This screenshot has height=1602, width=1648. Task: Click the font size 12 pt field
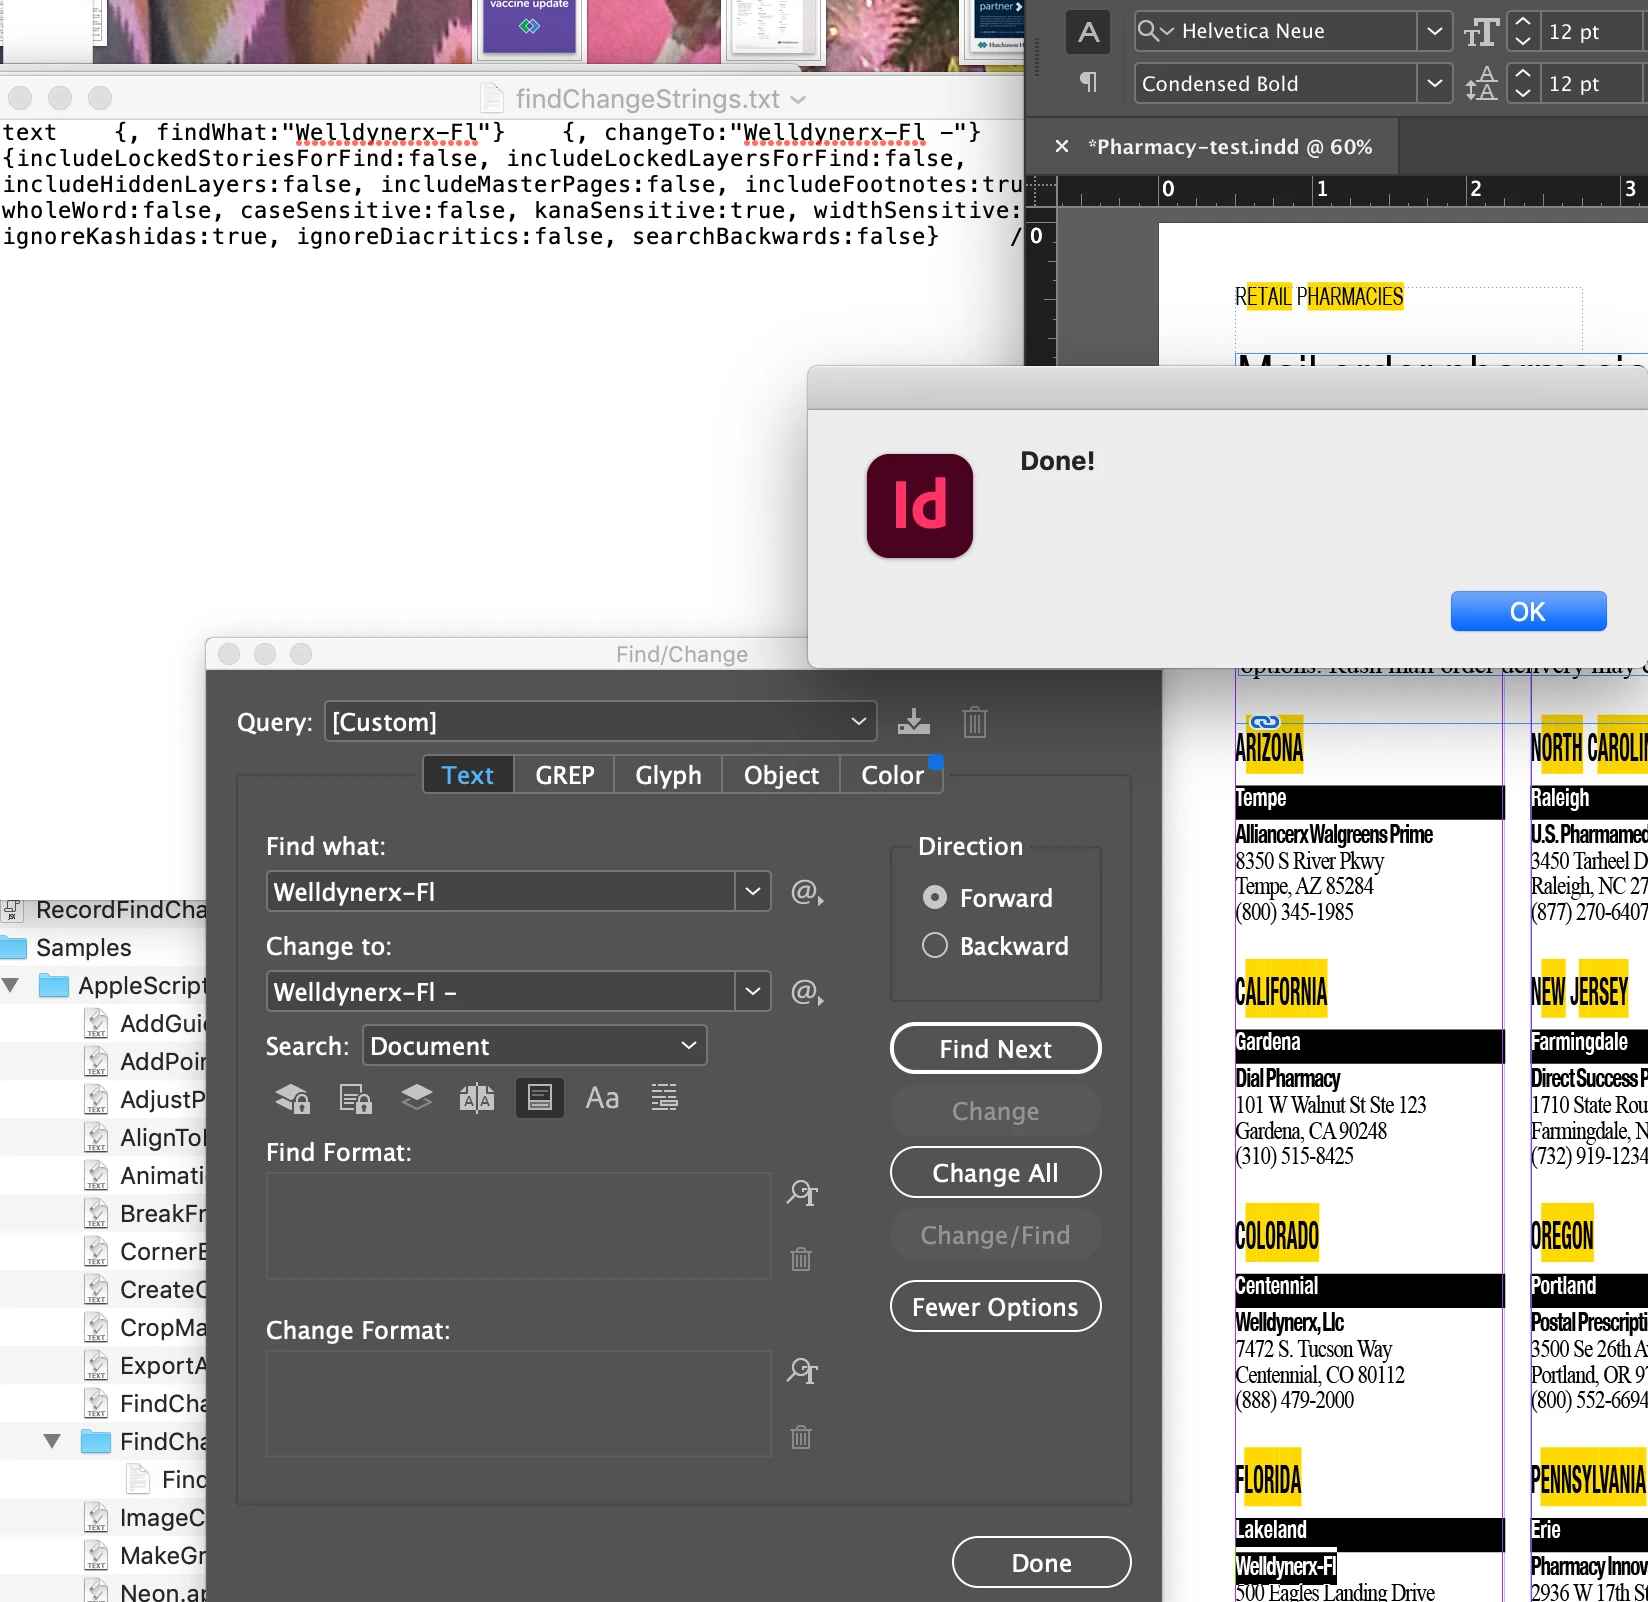(x=1592, y=32)
